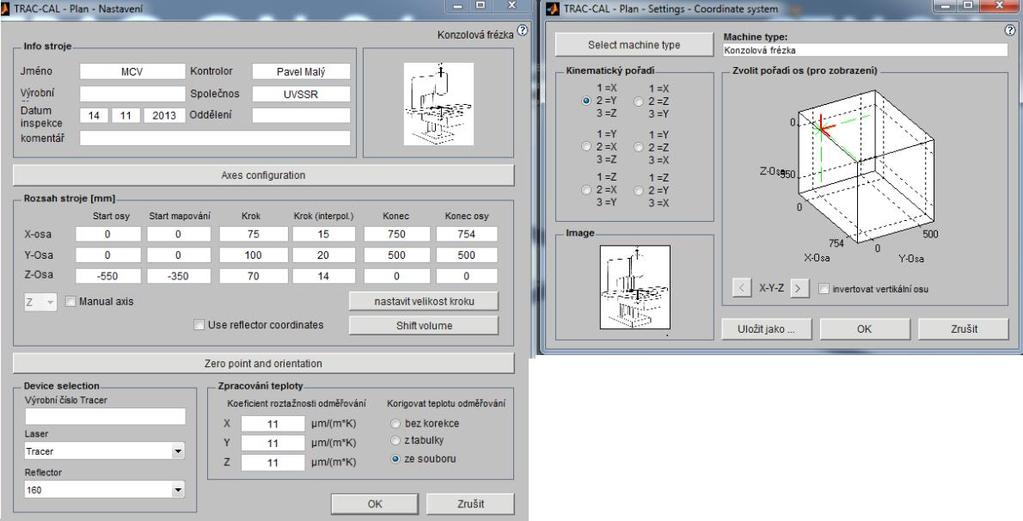Select bez korekce radio option

click(x=395, y=423)
